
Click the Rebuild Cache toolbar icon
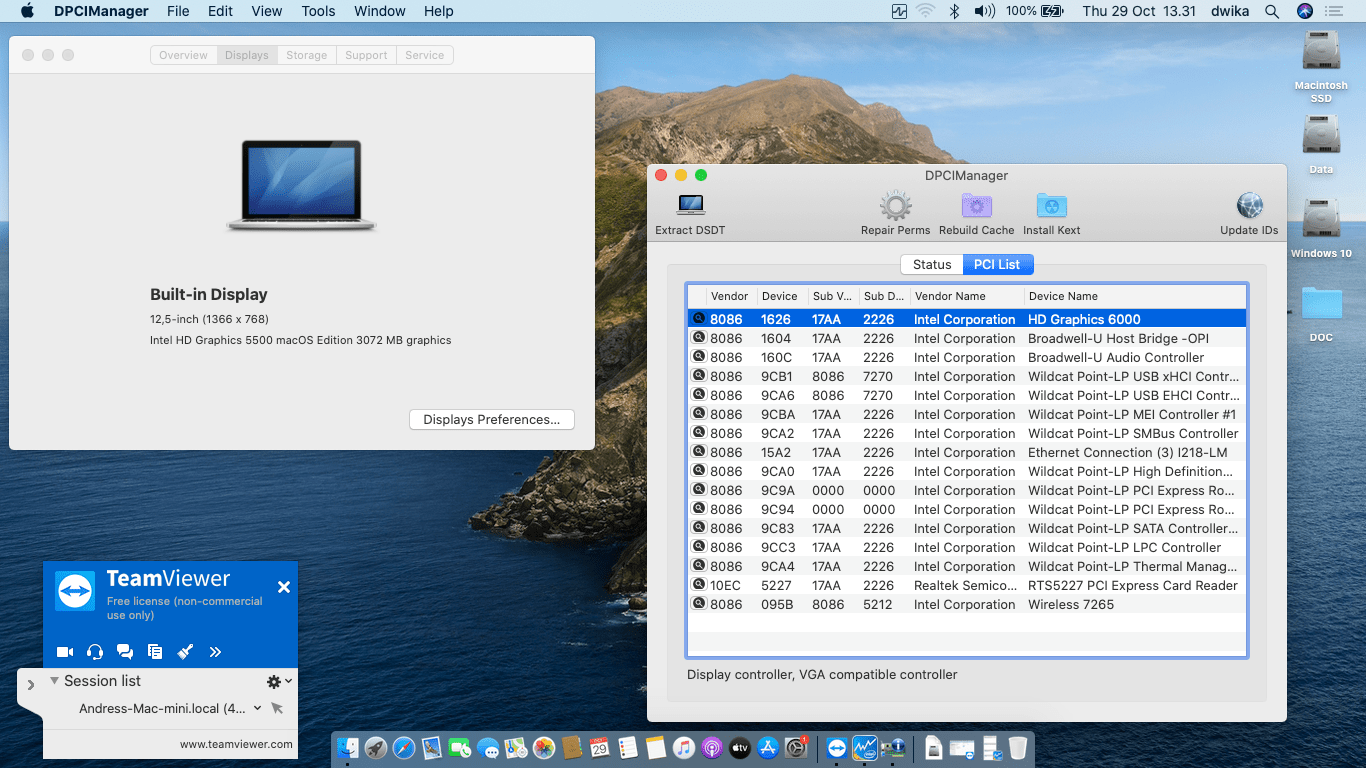(x=976, y=205)
